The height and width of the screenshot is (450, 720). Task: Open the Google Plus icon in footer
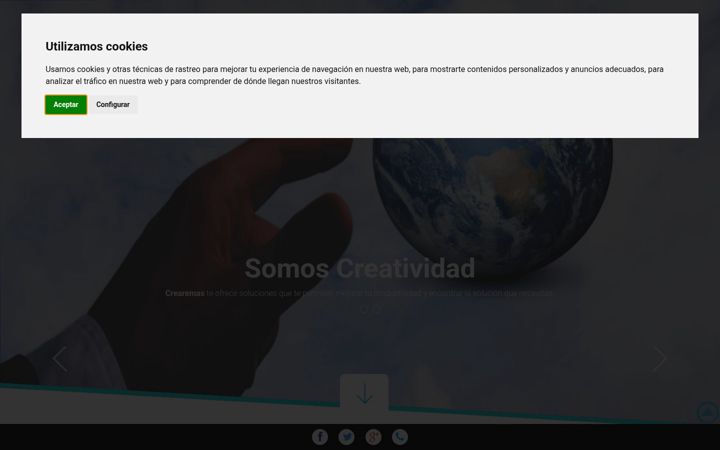pos(373,437)
